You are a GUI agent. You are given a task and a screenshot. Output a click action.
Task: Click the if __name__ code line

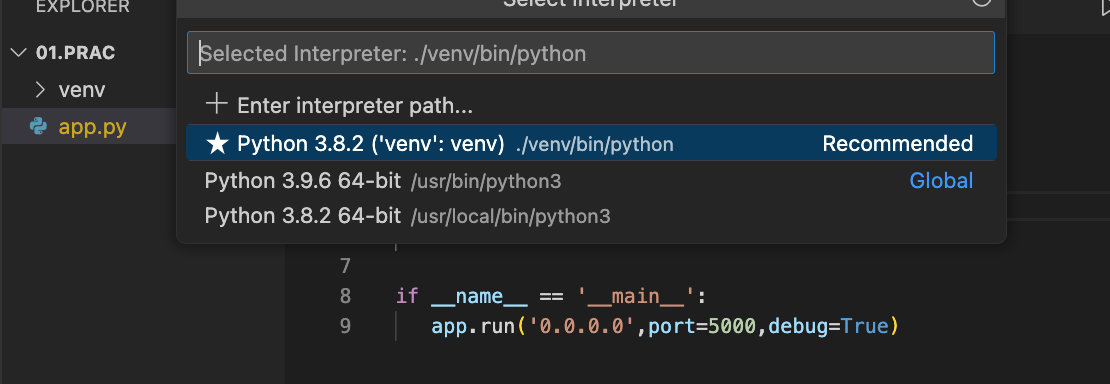click(x=551, y=295)
